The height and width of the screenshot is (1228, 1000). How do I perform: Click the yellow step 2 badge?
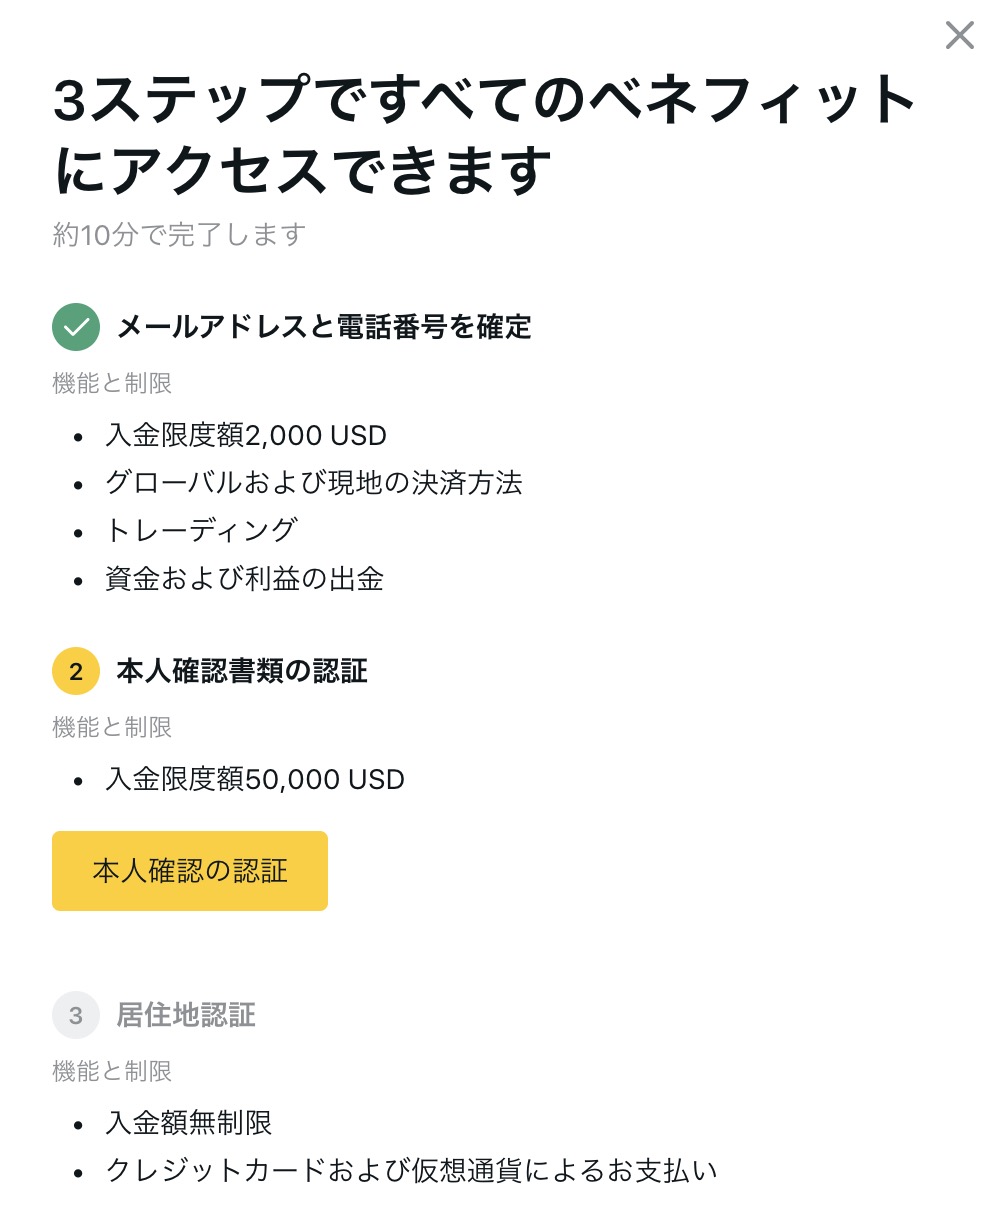point(76,671)
